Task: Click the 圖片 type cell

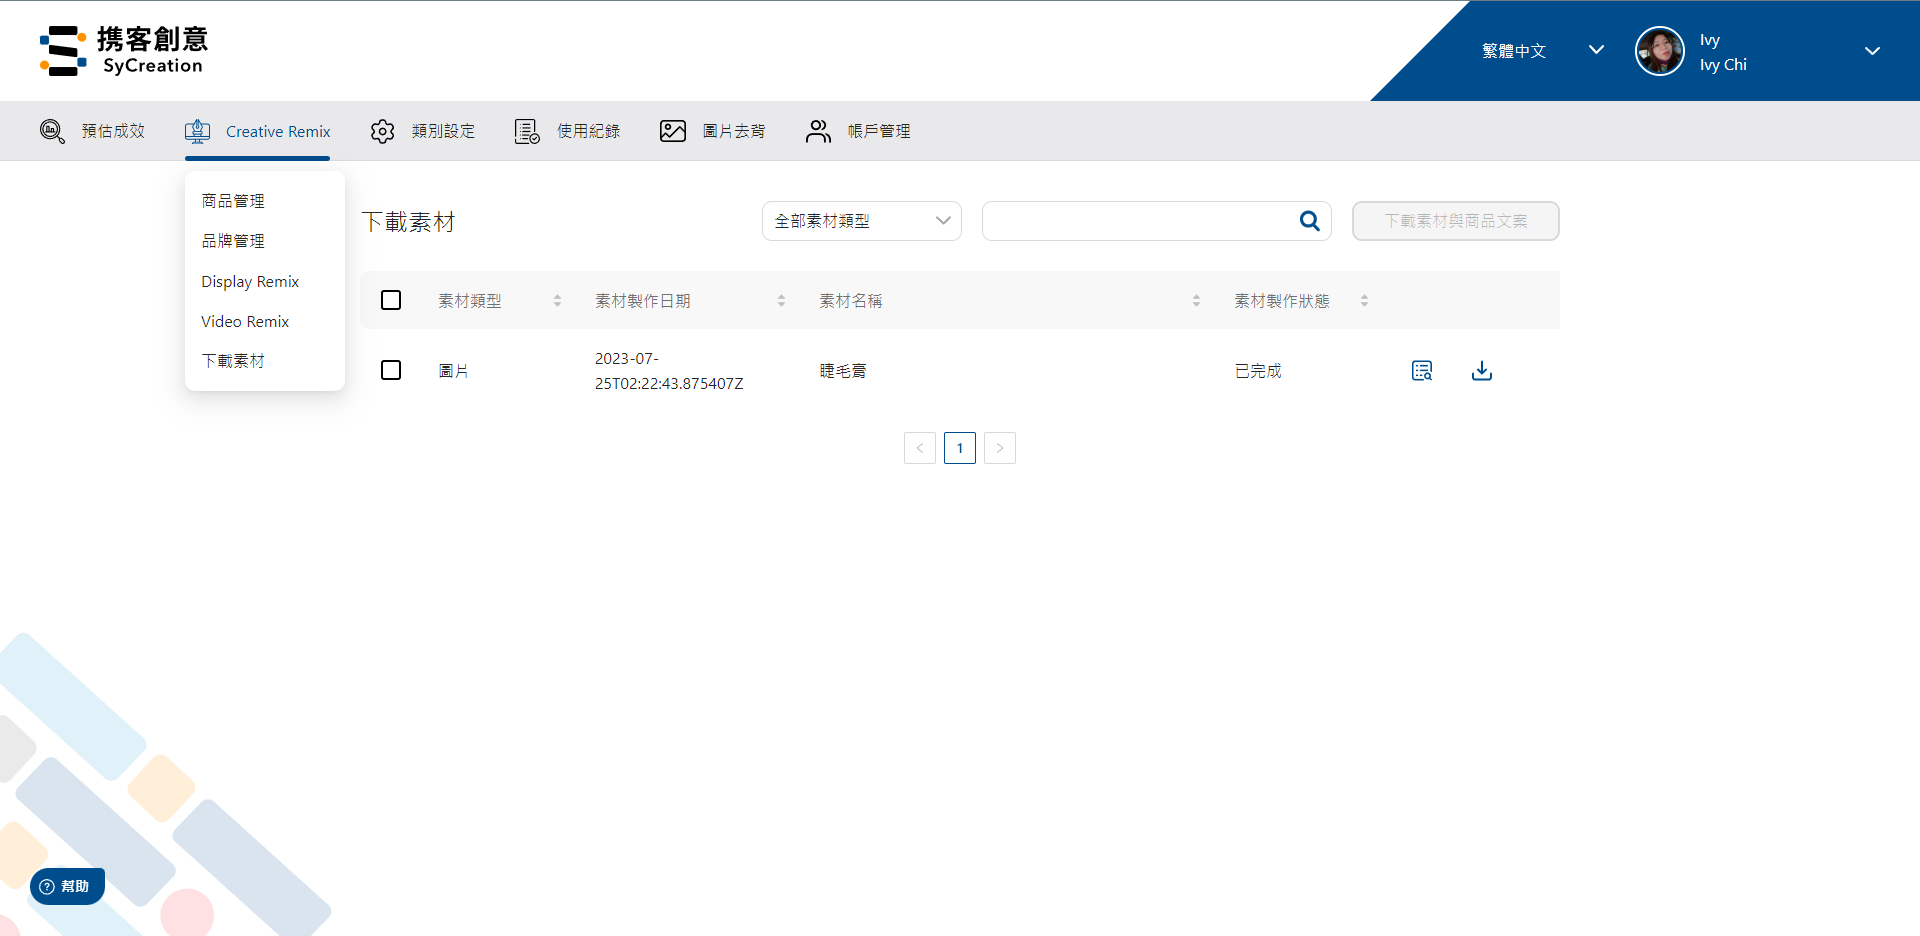Action: point(453,371)
